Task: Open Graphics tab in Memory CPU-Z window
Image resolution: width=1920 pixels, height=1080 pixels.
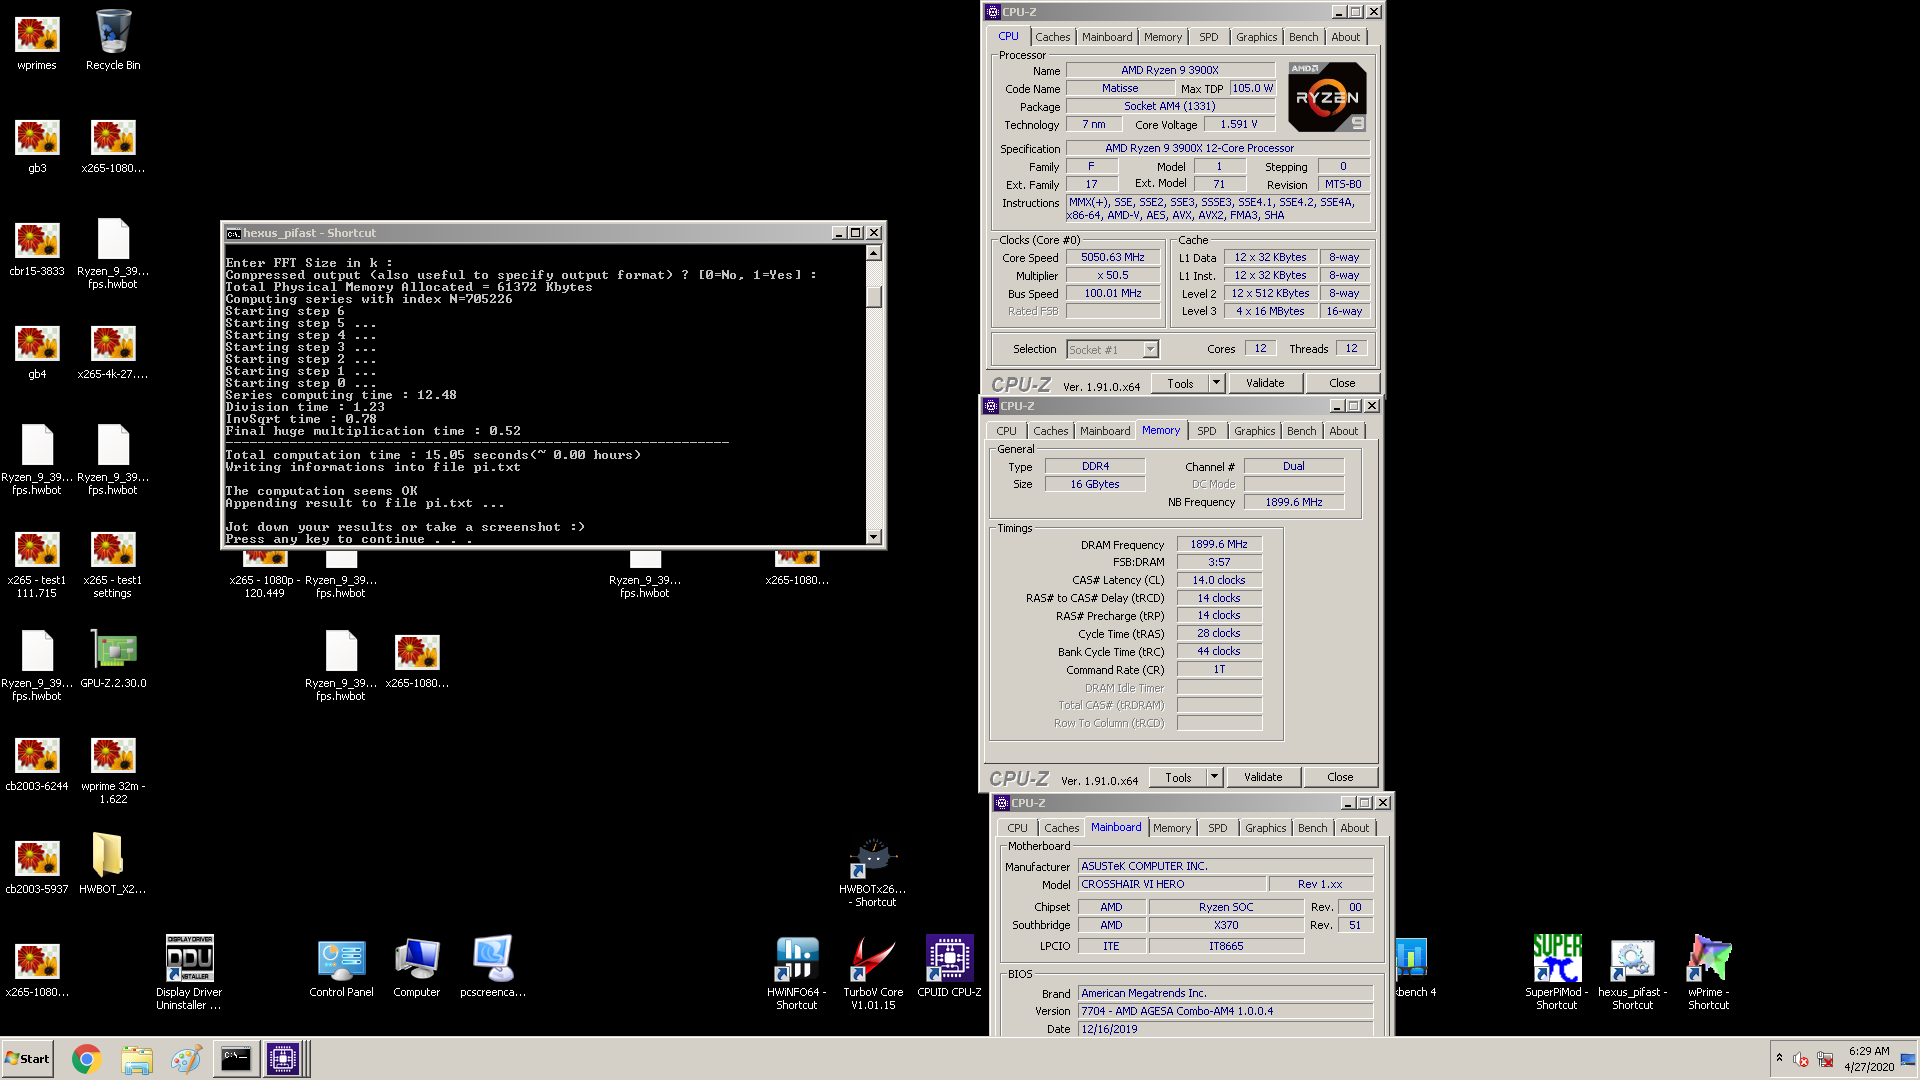Action: click(x=1254, y=431)
